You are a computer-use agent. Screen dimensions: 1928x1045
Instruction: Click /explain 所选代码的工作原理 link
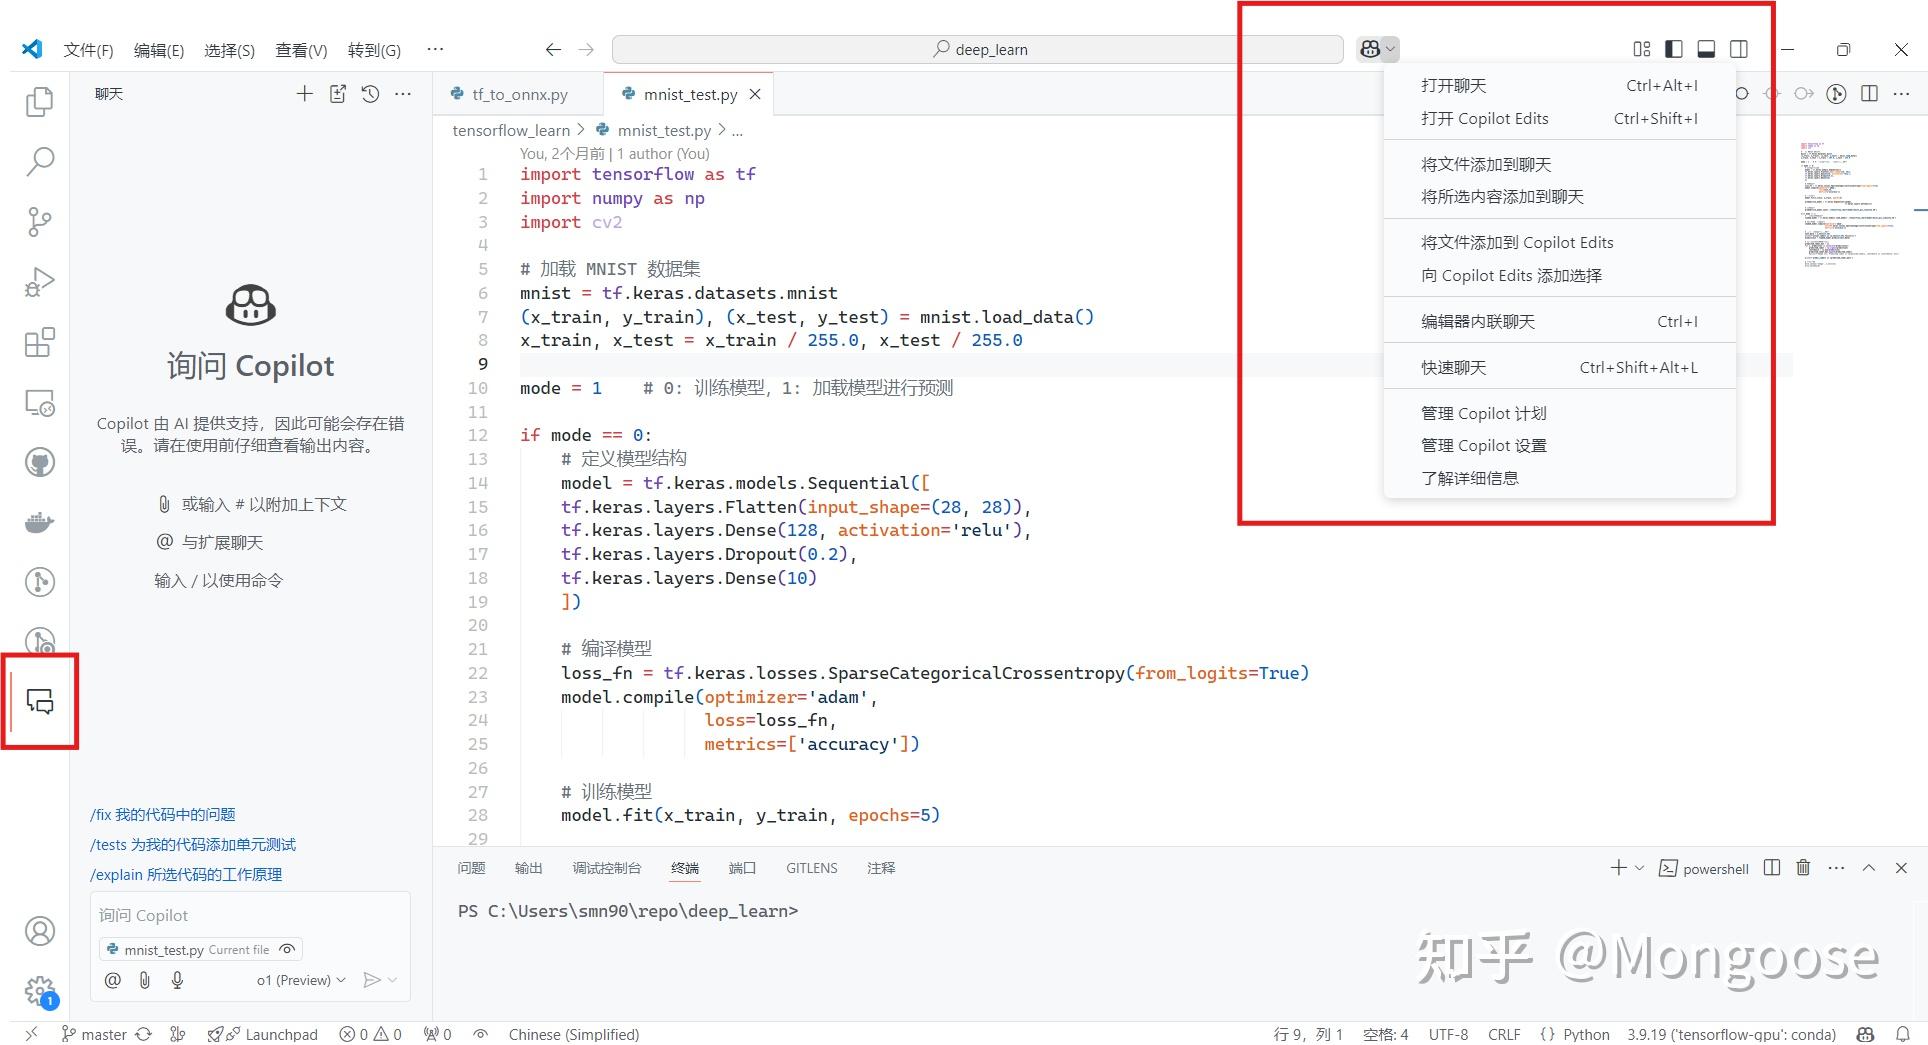186,875
